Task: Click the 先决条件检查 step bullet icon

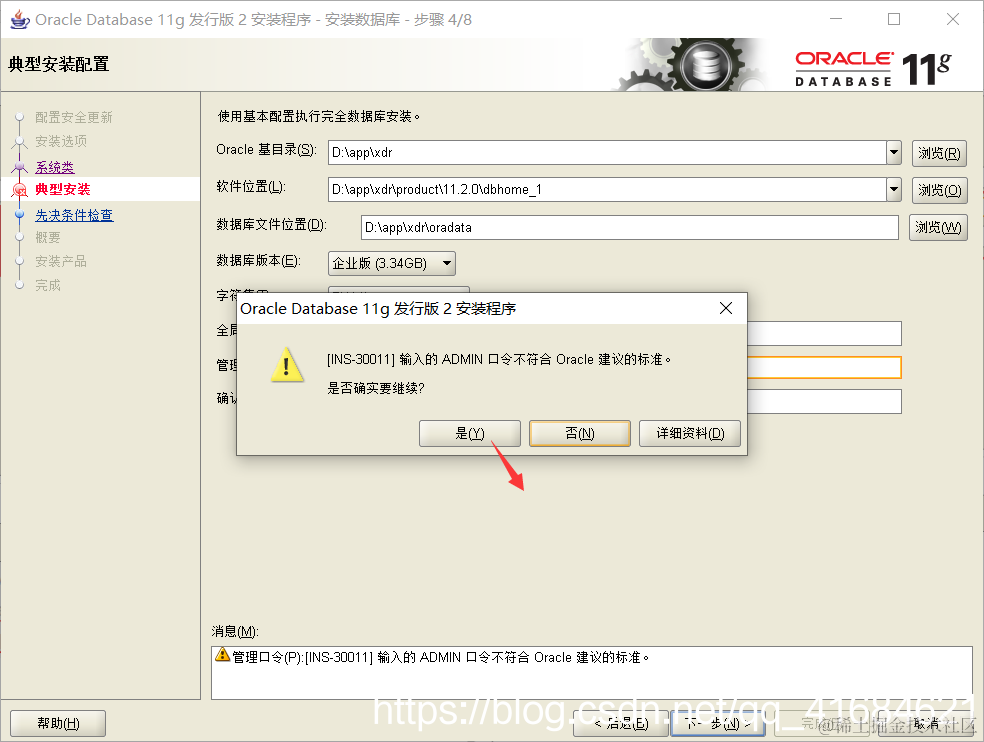Action: pos(19,214)
